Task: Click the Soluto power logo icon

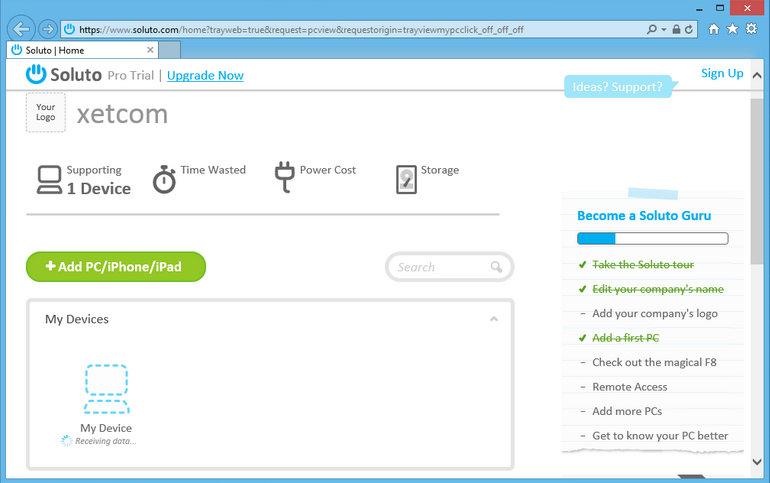Action: pos(36,75)
